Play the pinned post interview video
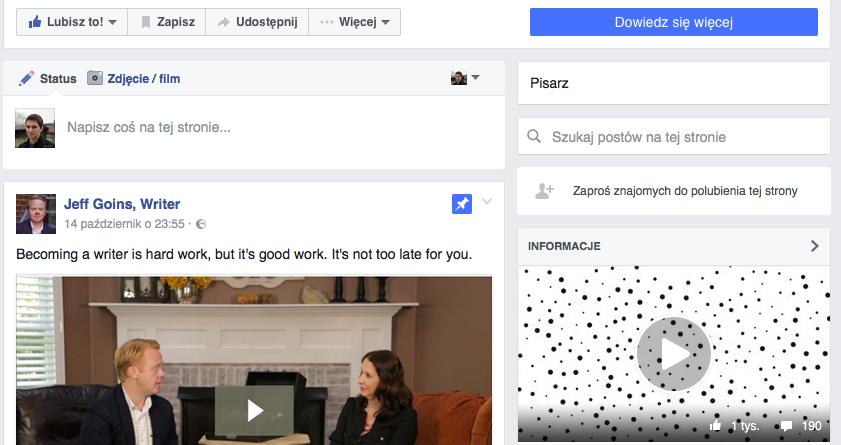This screenshot has height=445, width=841. (x=254, y=411)
